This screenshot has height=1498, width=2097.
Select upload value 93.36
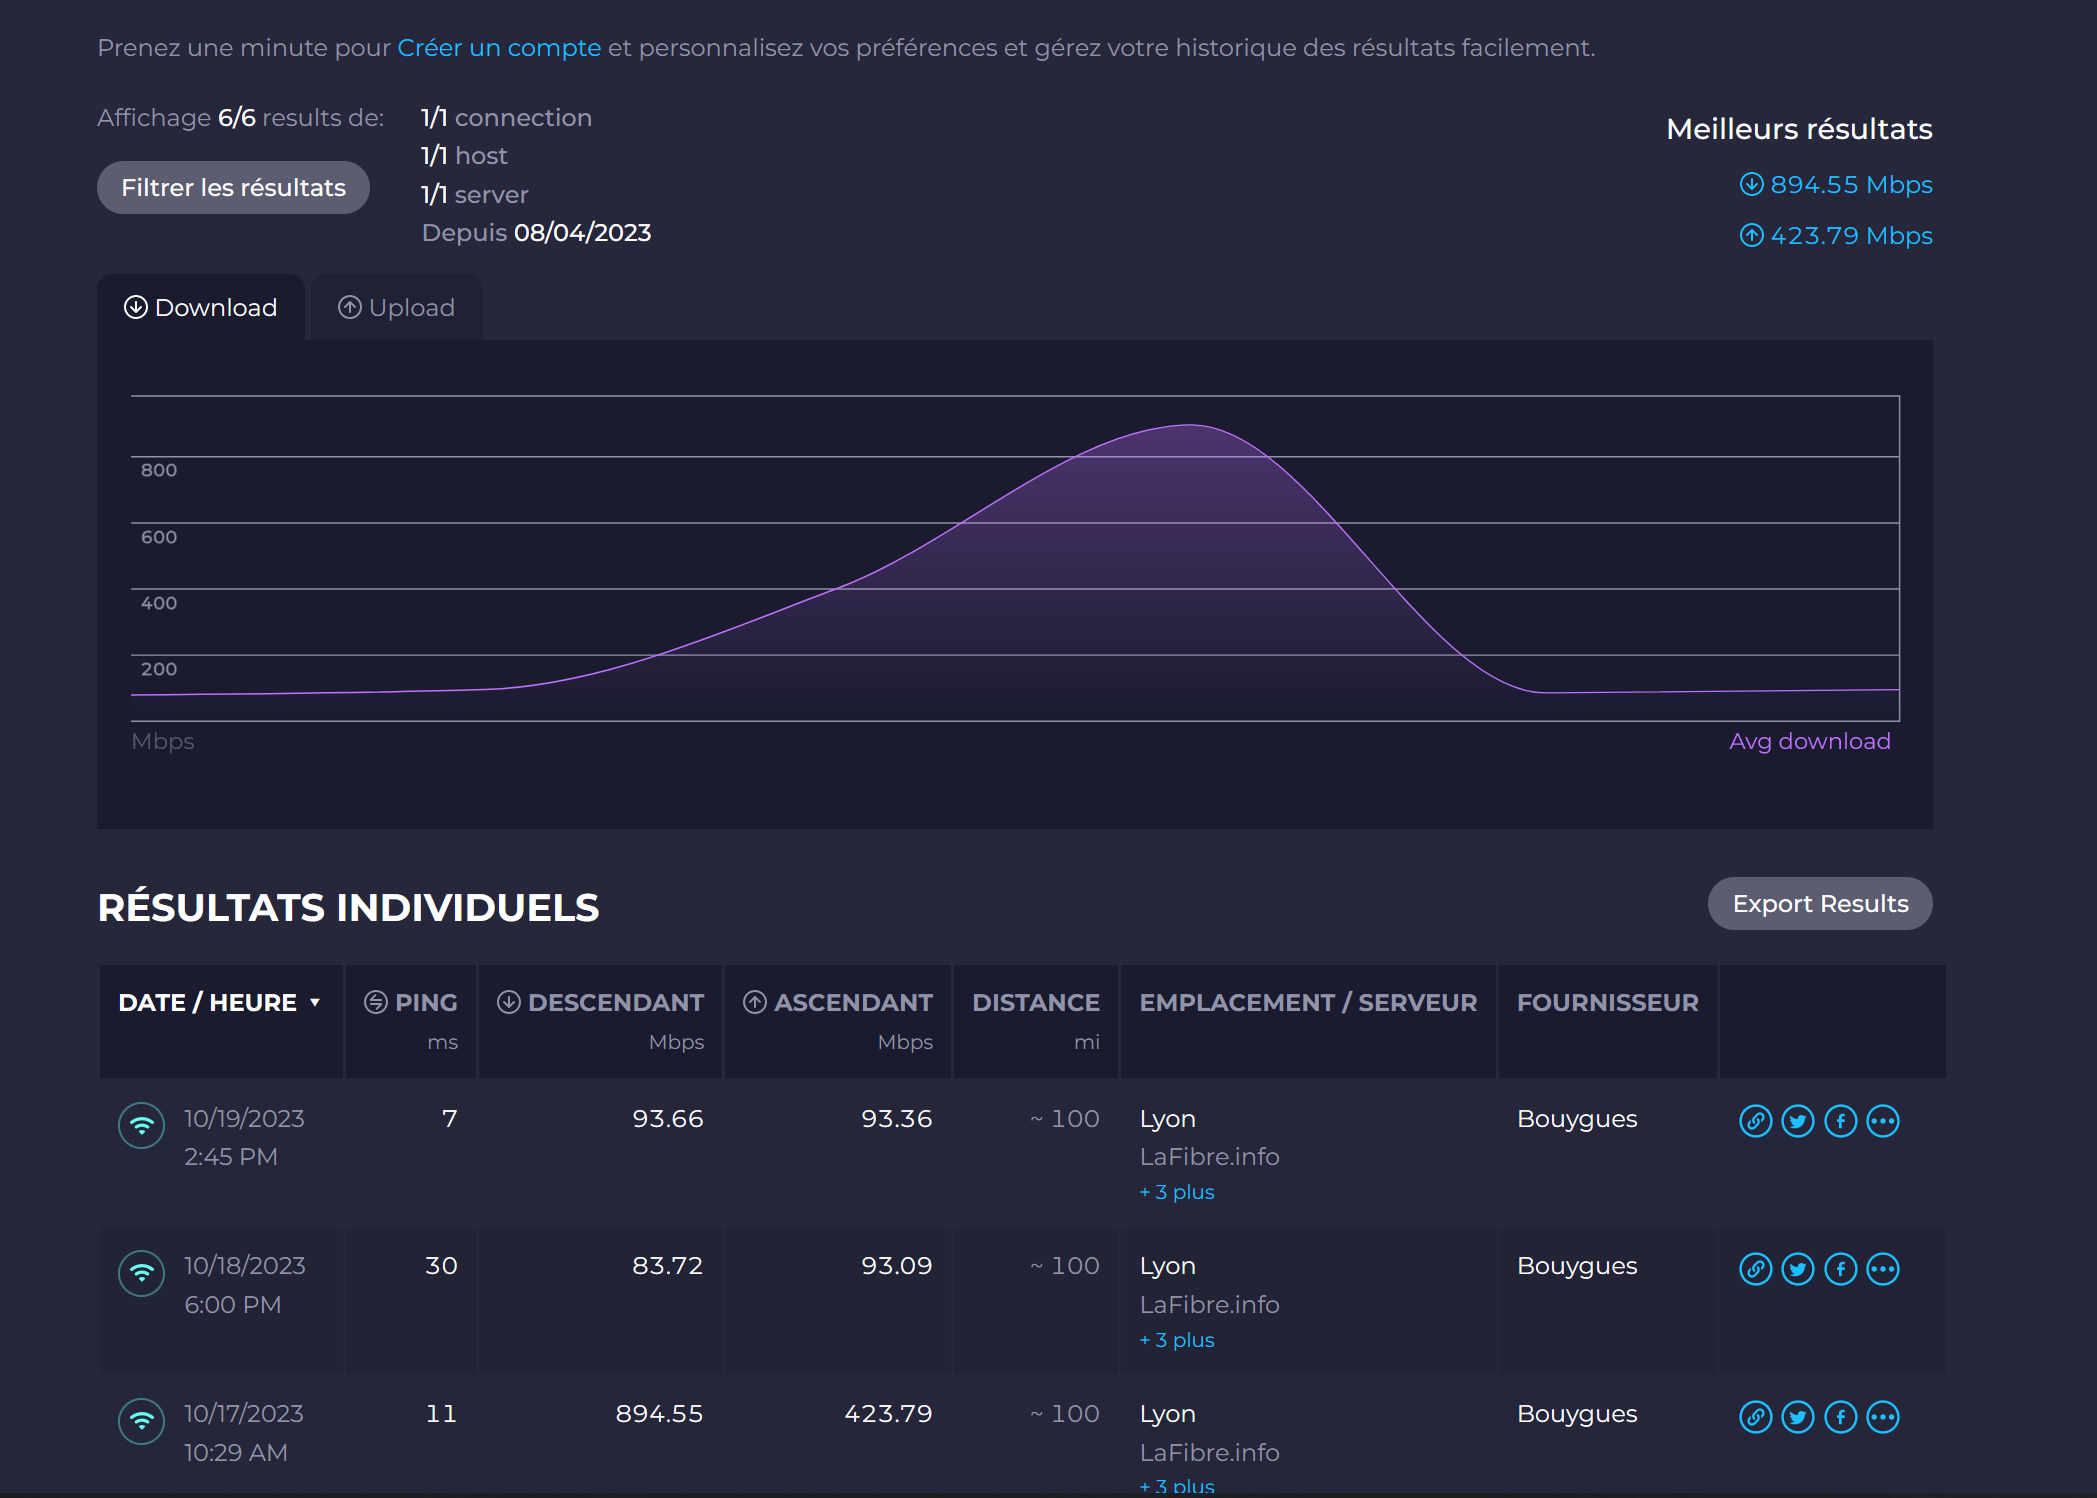(897, 1118)
